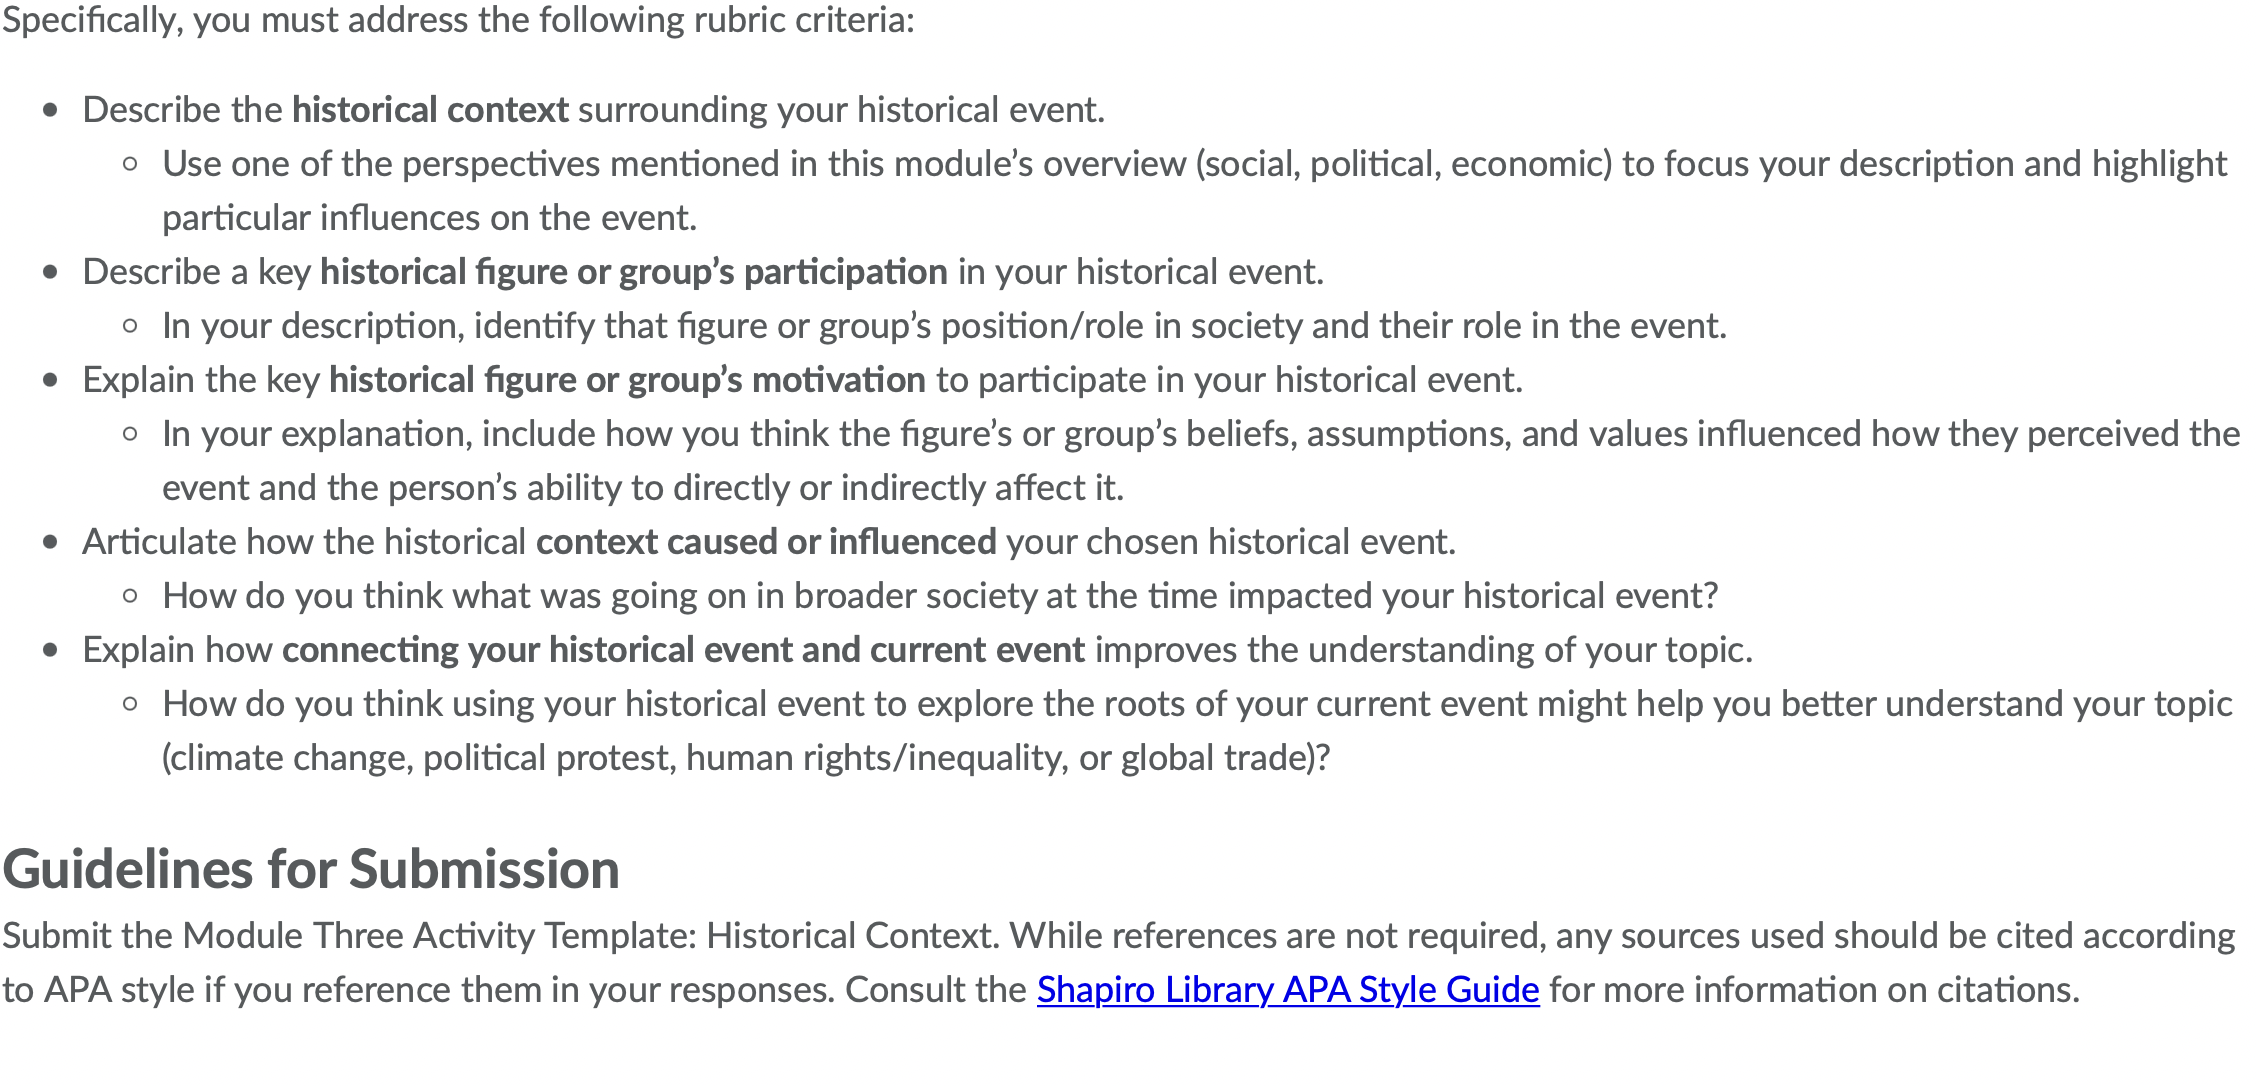Click the bold 'context caused or influenced' text

tap(766, 541)
